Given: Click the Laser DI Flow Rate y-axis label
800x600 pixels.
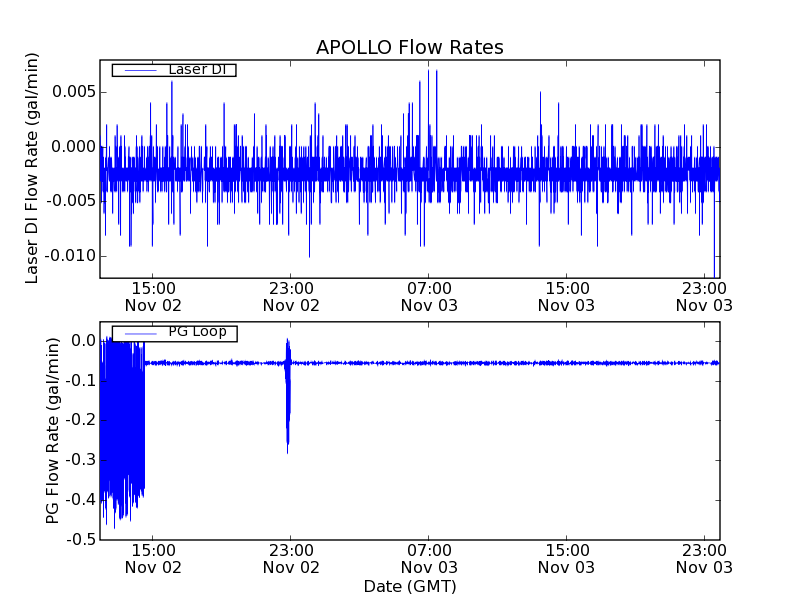Looking at the screenshot, I should point(32,170).
